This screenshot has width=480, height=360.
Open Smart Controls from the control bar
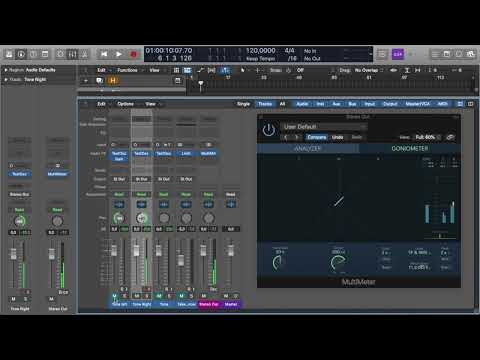click(x=60, y=54)
